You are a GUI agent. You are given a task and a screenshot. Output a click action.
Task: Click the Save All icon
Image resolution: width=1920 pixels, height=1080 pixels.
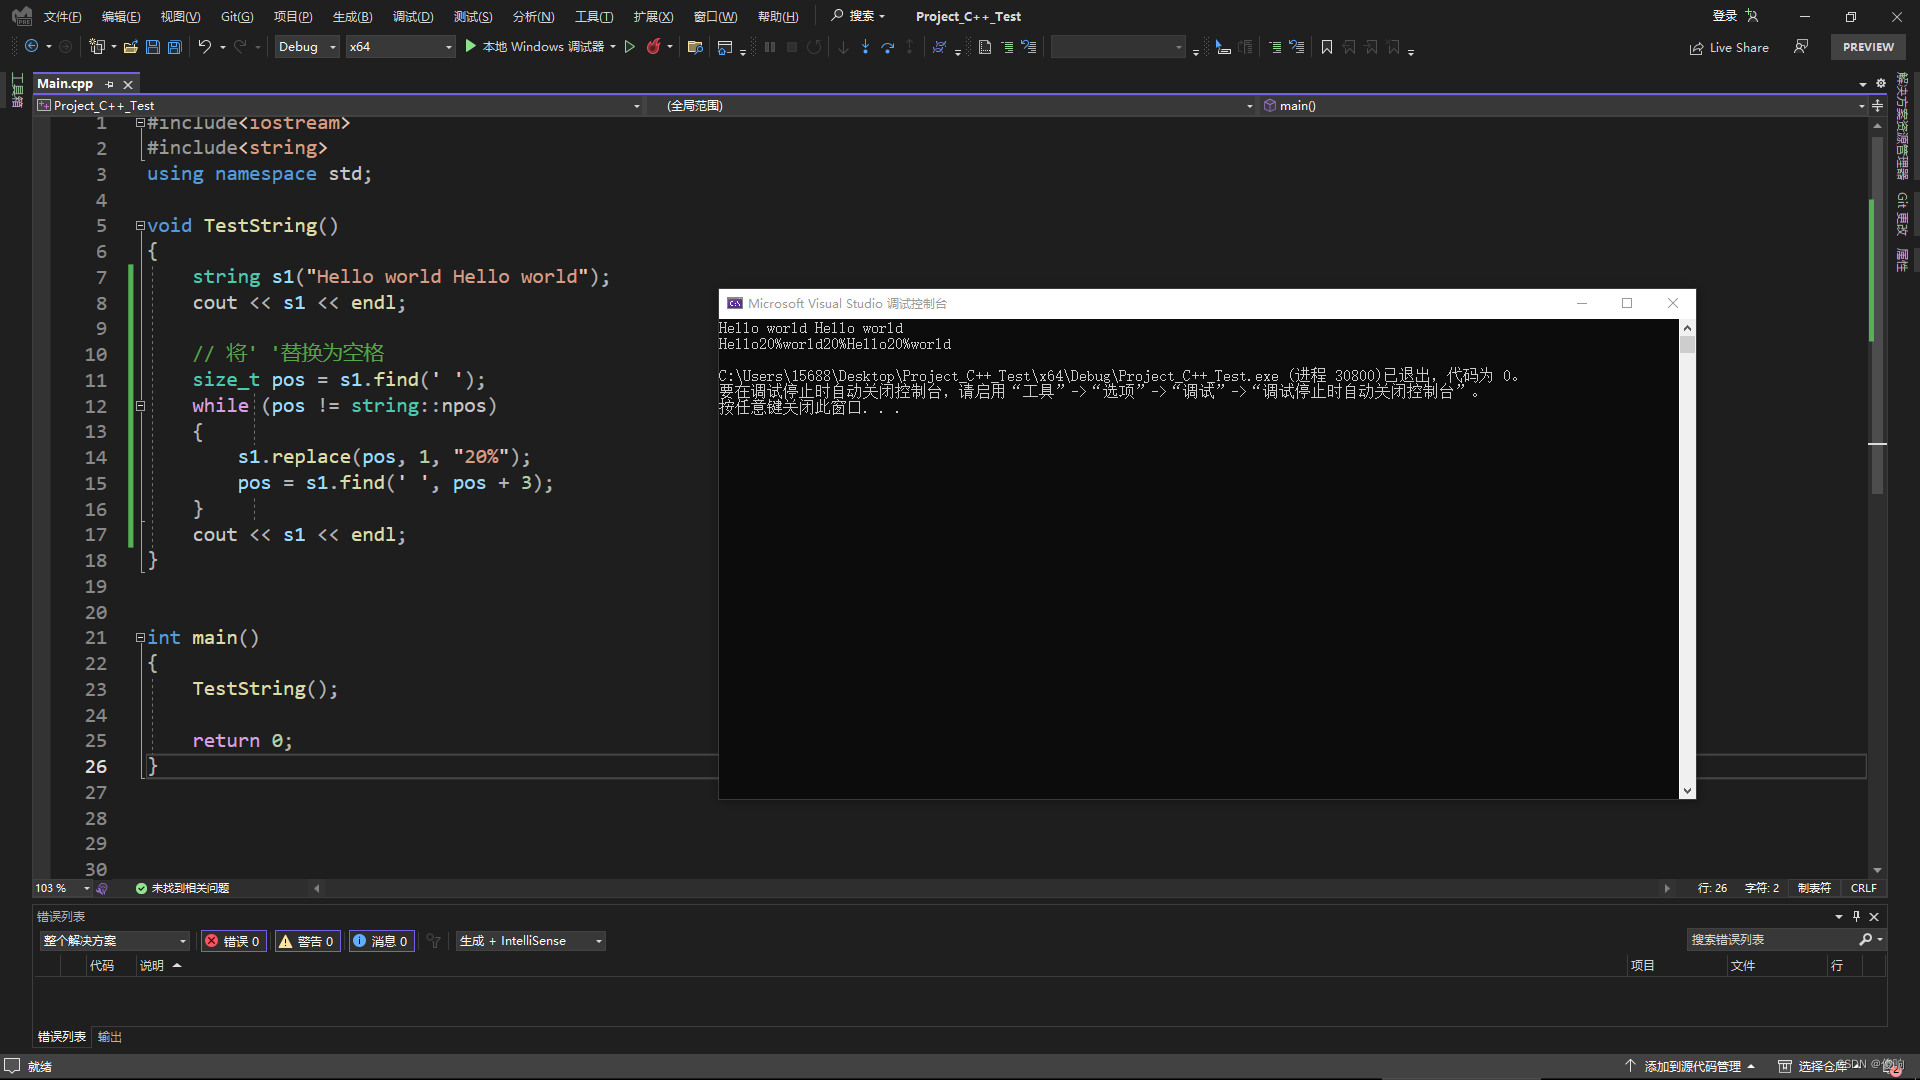tap(175, 47)
